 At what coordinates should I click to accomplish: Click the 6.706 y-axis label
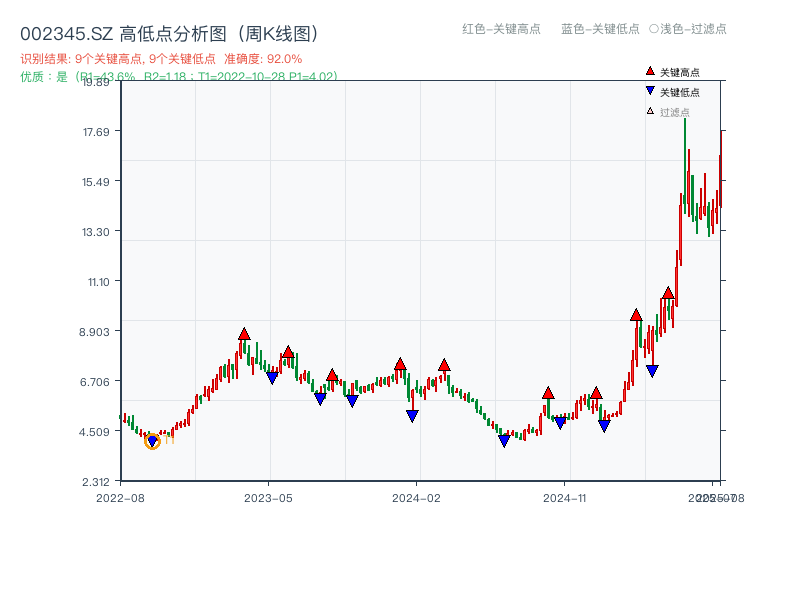pyautogui.click(x=94, y=382)
